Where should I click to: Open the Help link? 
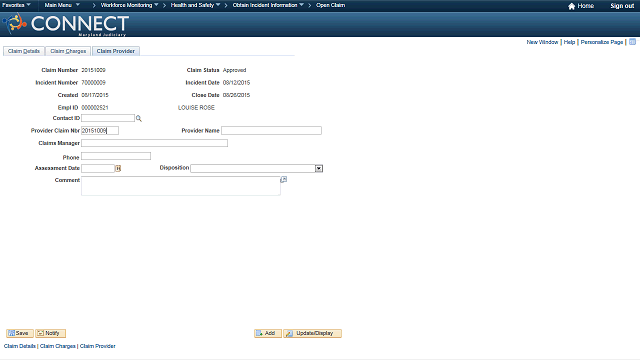click(569, 42)
